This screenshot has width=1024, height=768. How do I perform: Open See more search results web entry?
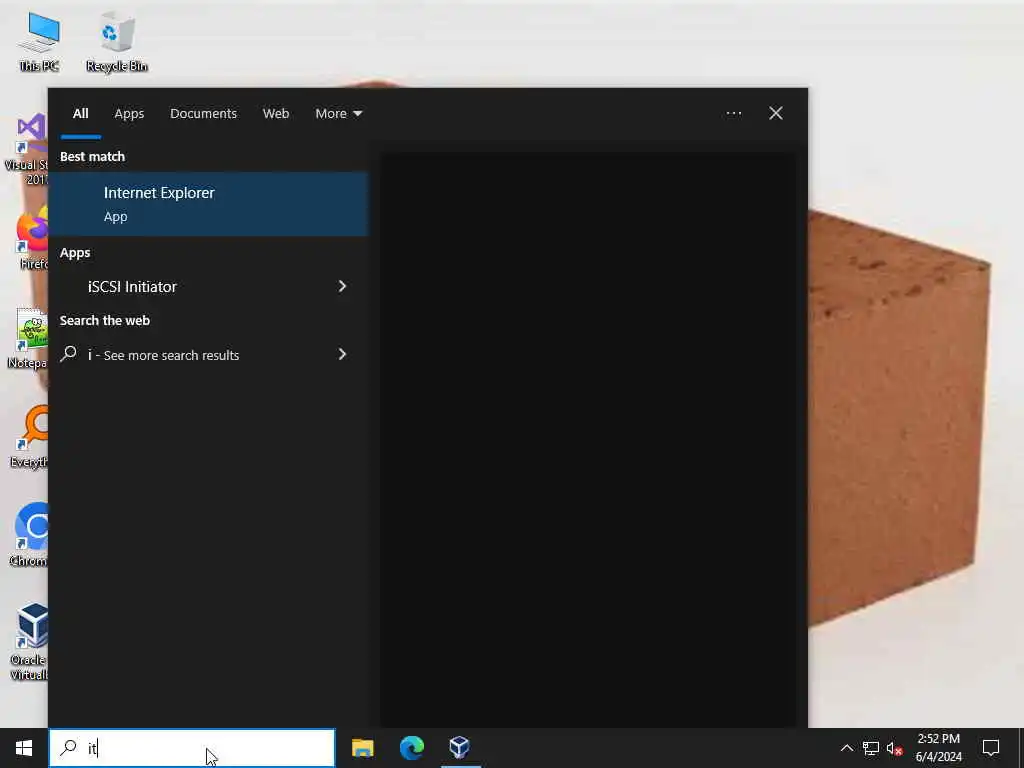point(163,355)
